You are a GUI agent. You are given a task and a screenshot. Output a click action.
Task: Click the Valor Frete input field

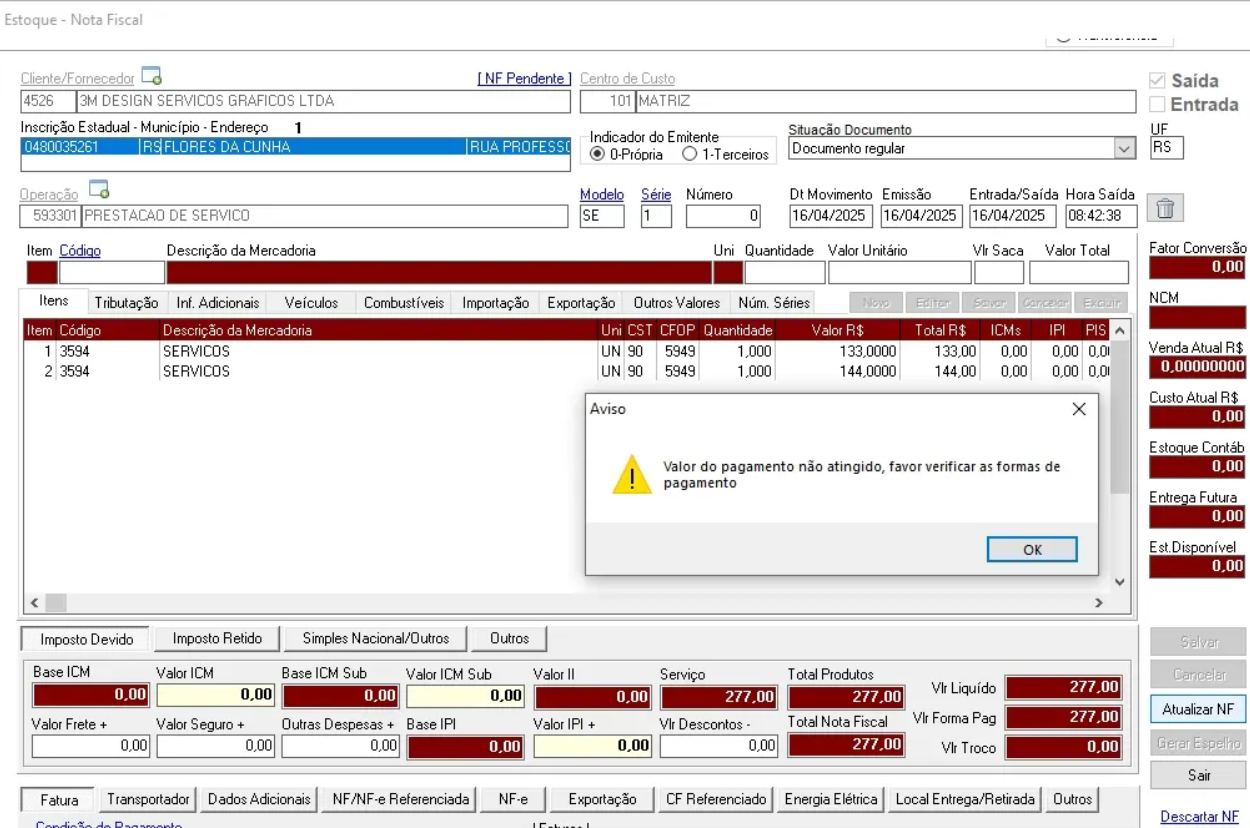(x=91, y=745)
